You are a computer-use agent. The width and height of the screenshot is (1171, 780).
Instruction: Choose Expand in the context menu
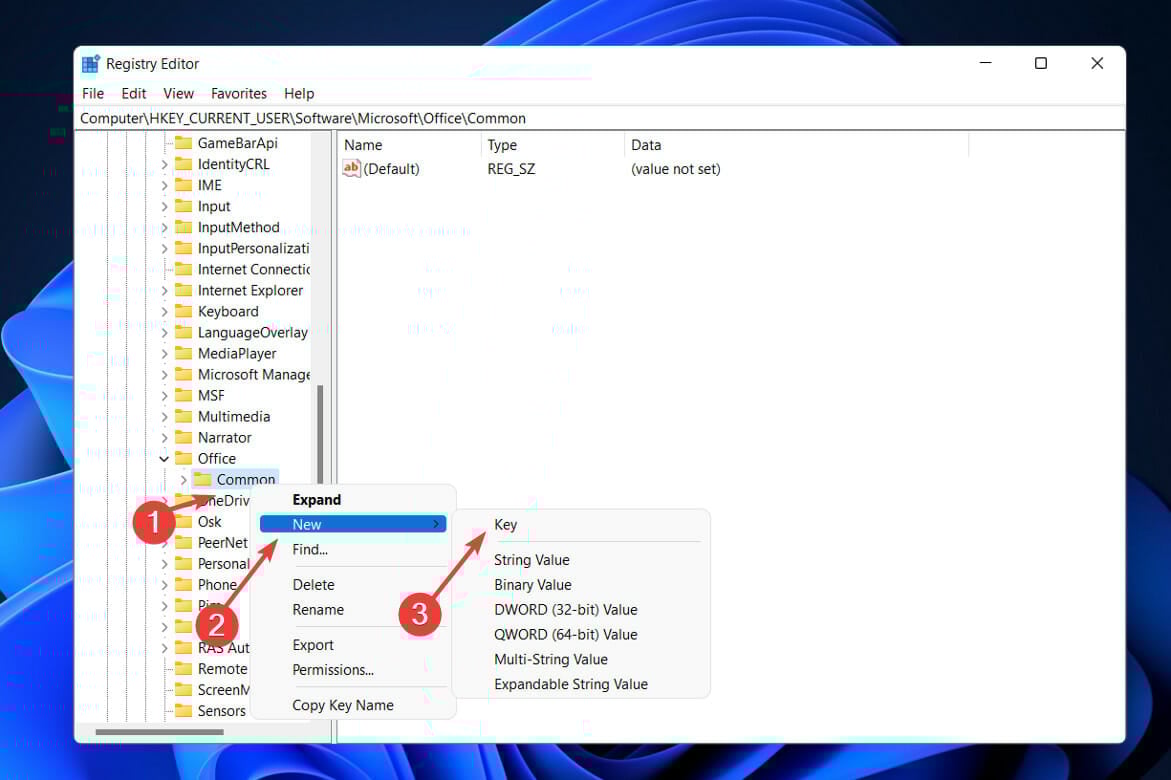coord(352,500)
